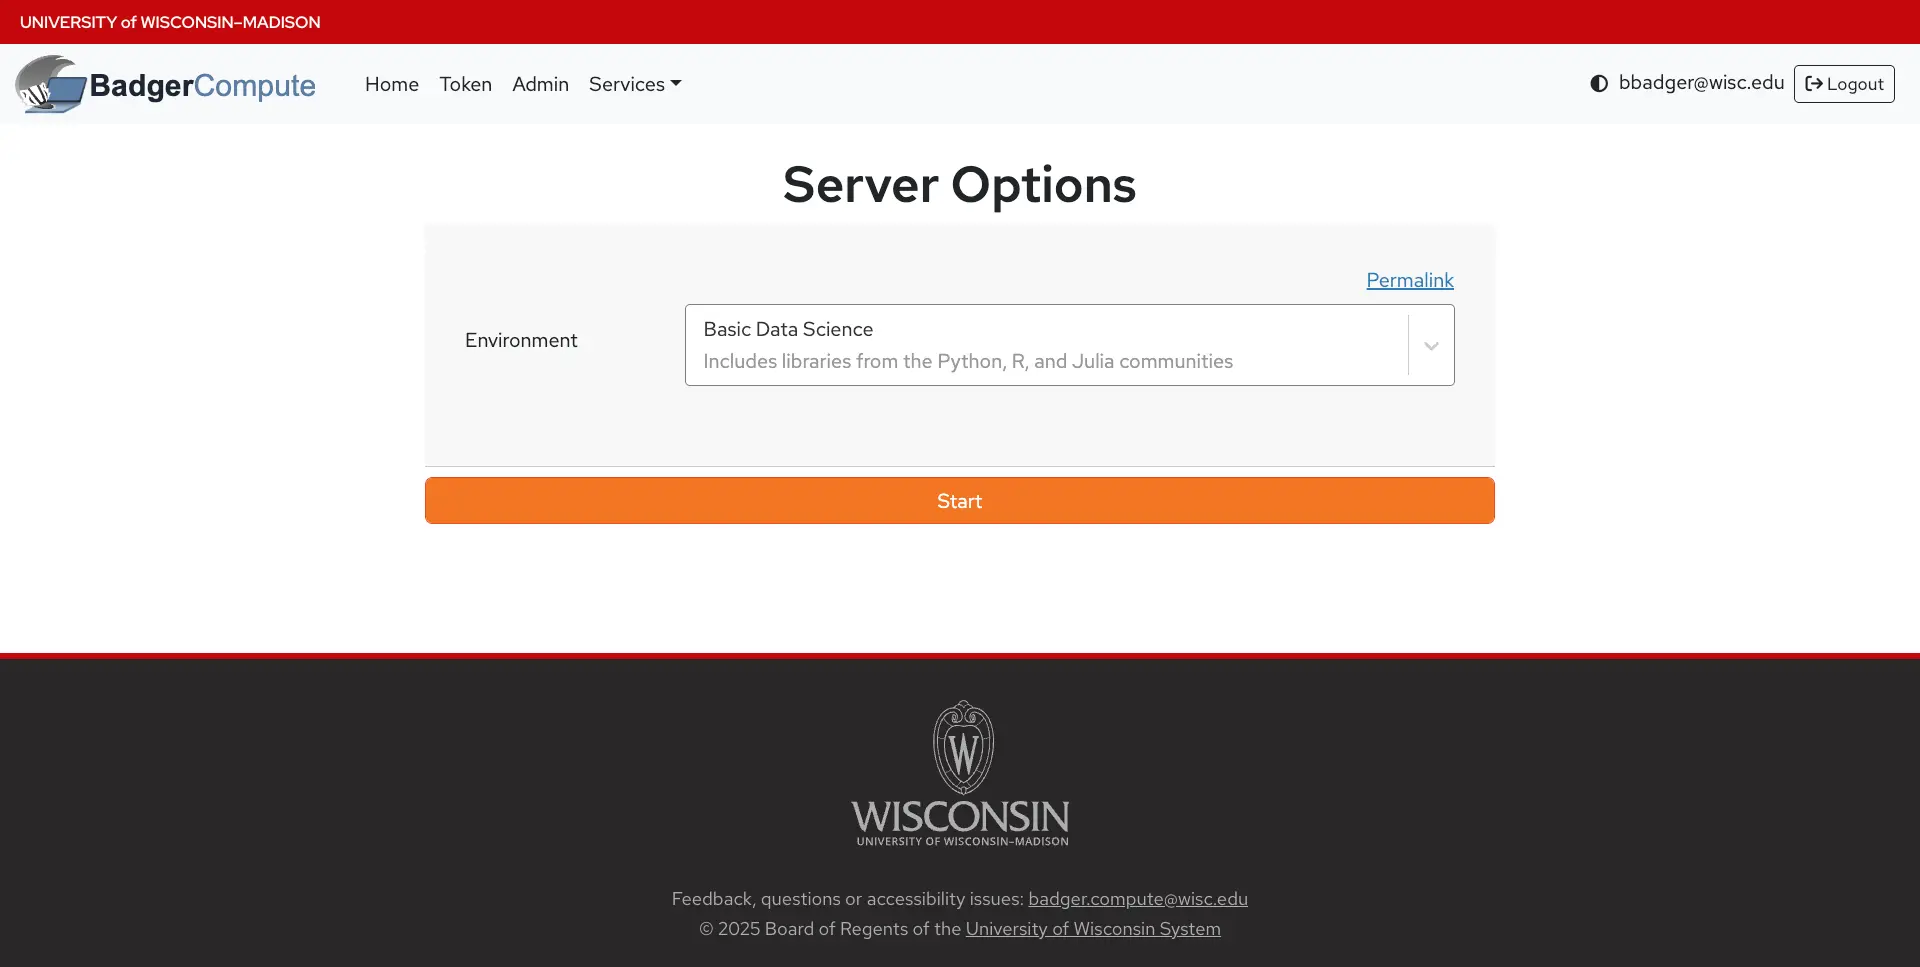Go to the Home nav item

pyautogui.click(x=391, y=84)
